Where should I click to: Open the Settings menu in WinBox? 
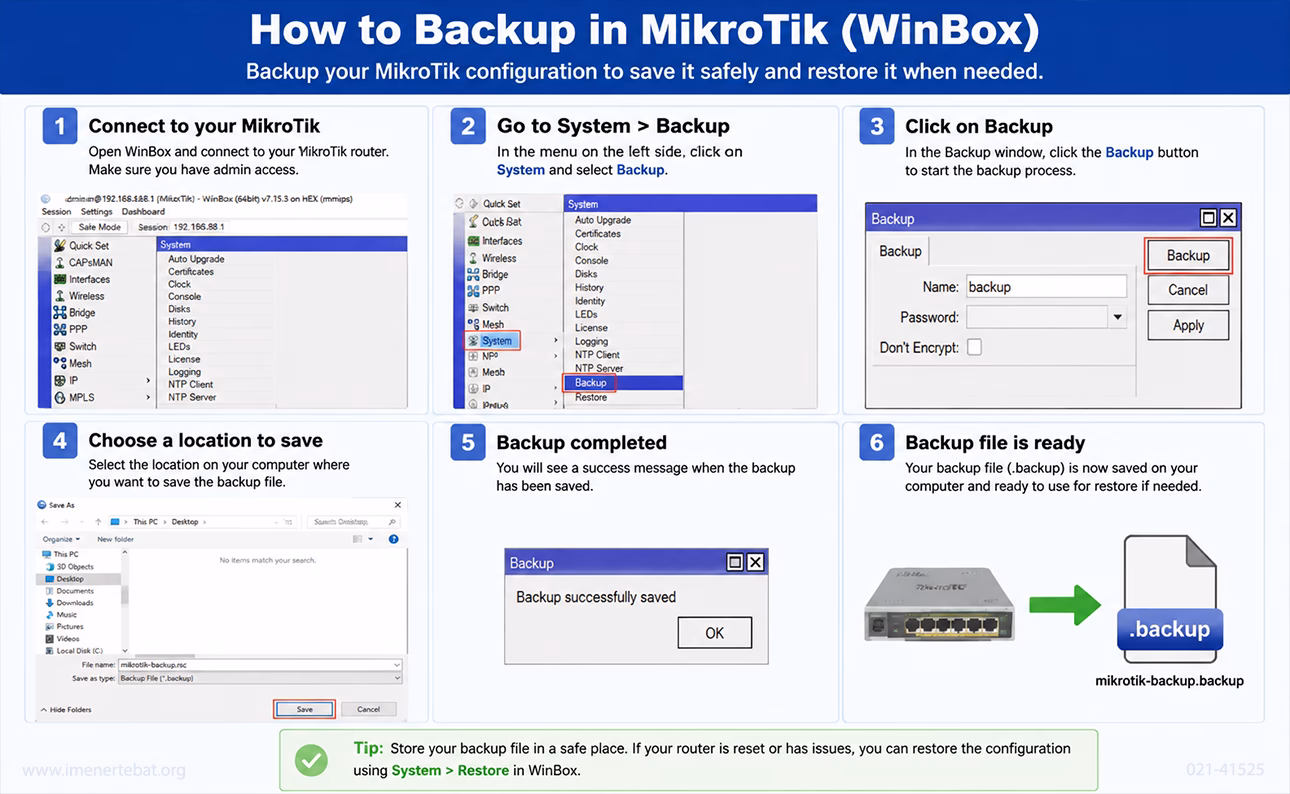(x=97, y=212)
